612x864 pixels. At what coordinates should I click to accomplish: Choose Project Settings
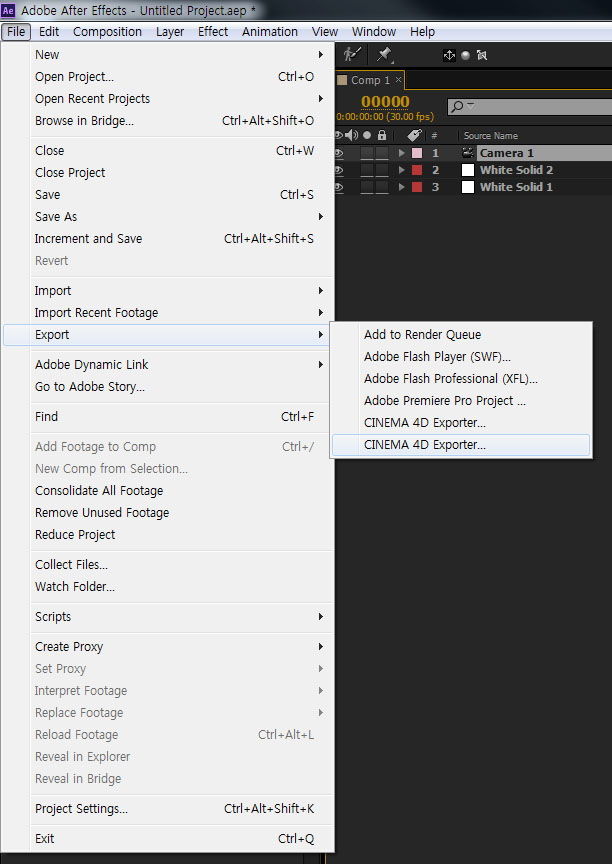tap(168, 808)
